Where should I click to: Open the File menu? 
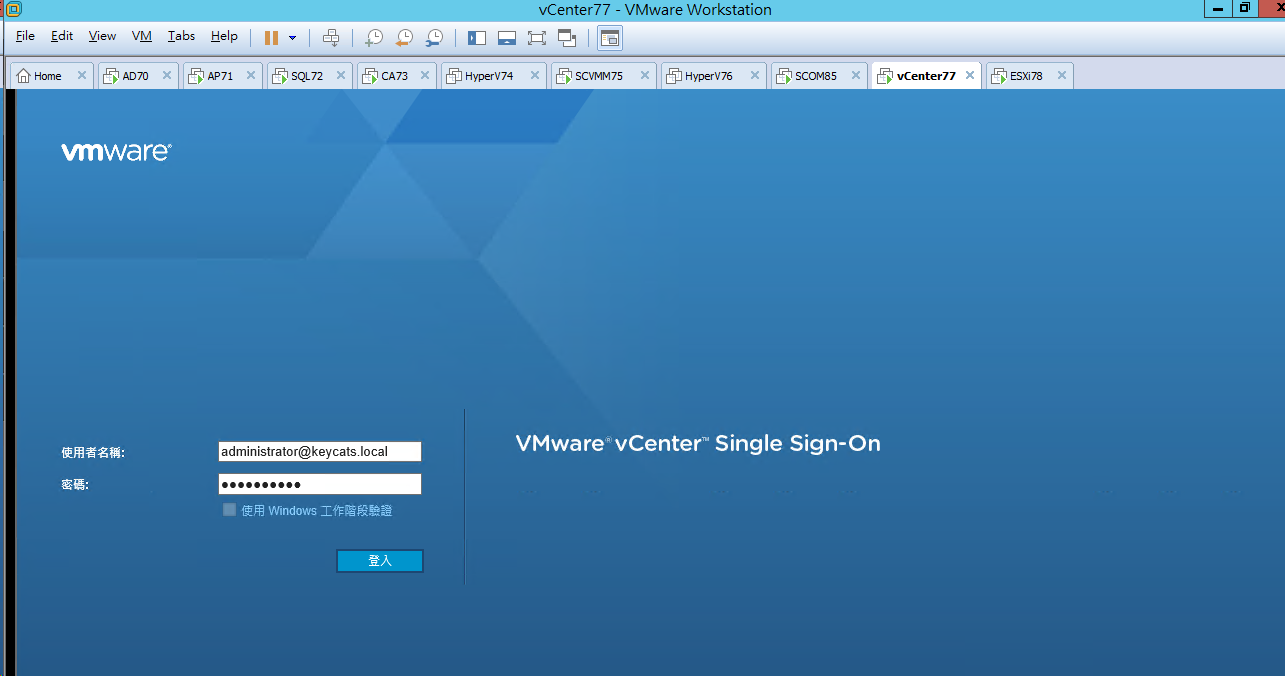[25, 36]
